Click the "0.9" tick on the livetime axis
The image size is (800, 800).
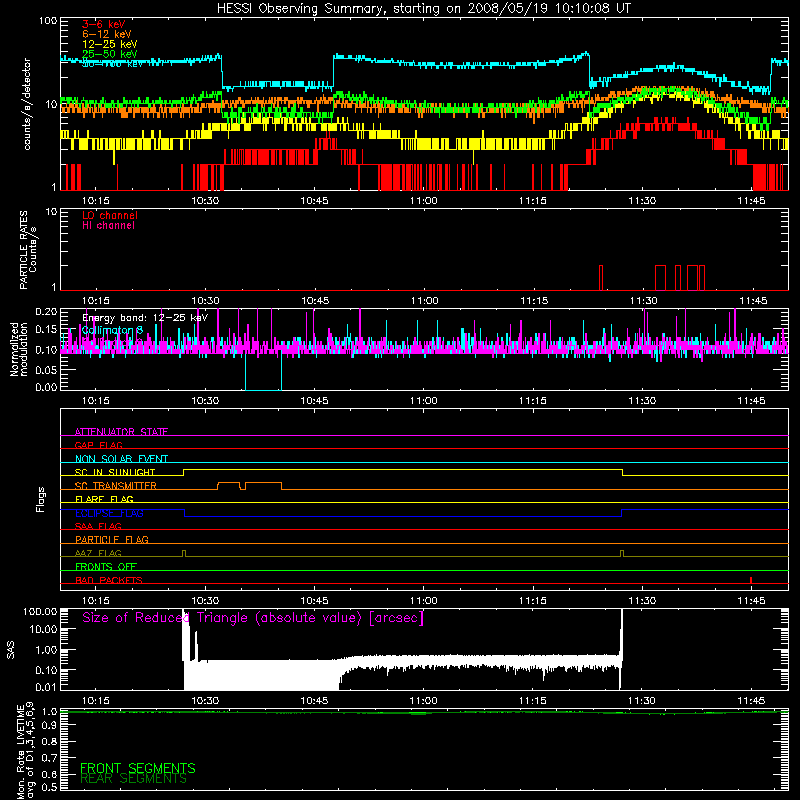coord(50,725)
